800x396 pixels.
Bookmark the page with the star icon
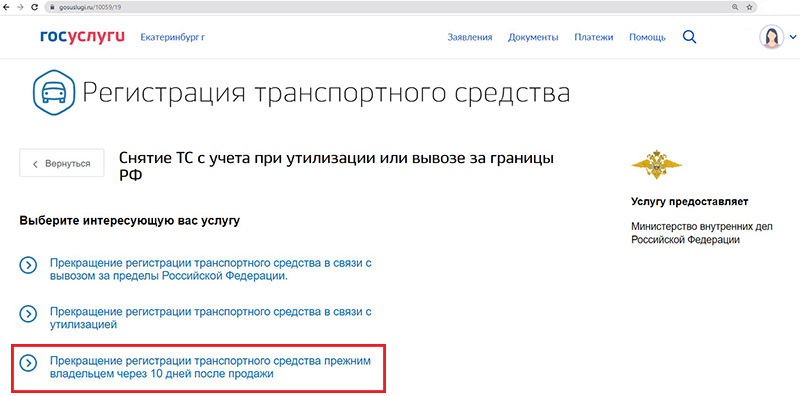tap(749, 7)
